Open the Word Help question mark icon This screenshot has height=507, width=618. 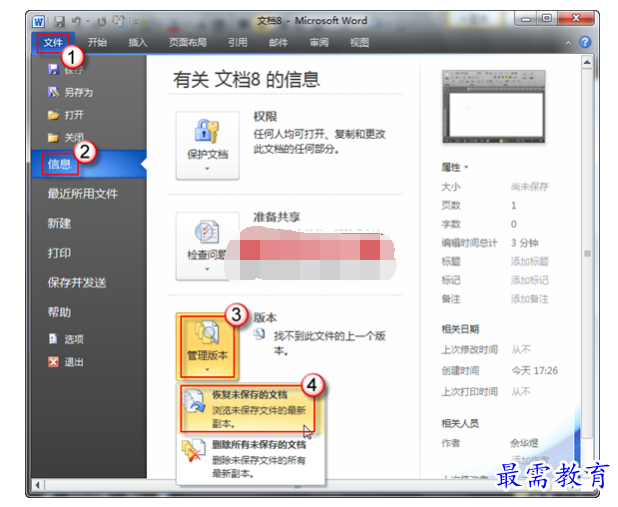pos(585,42)
